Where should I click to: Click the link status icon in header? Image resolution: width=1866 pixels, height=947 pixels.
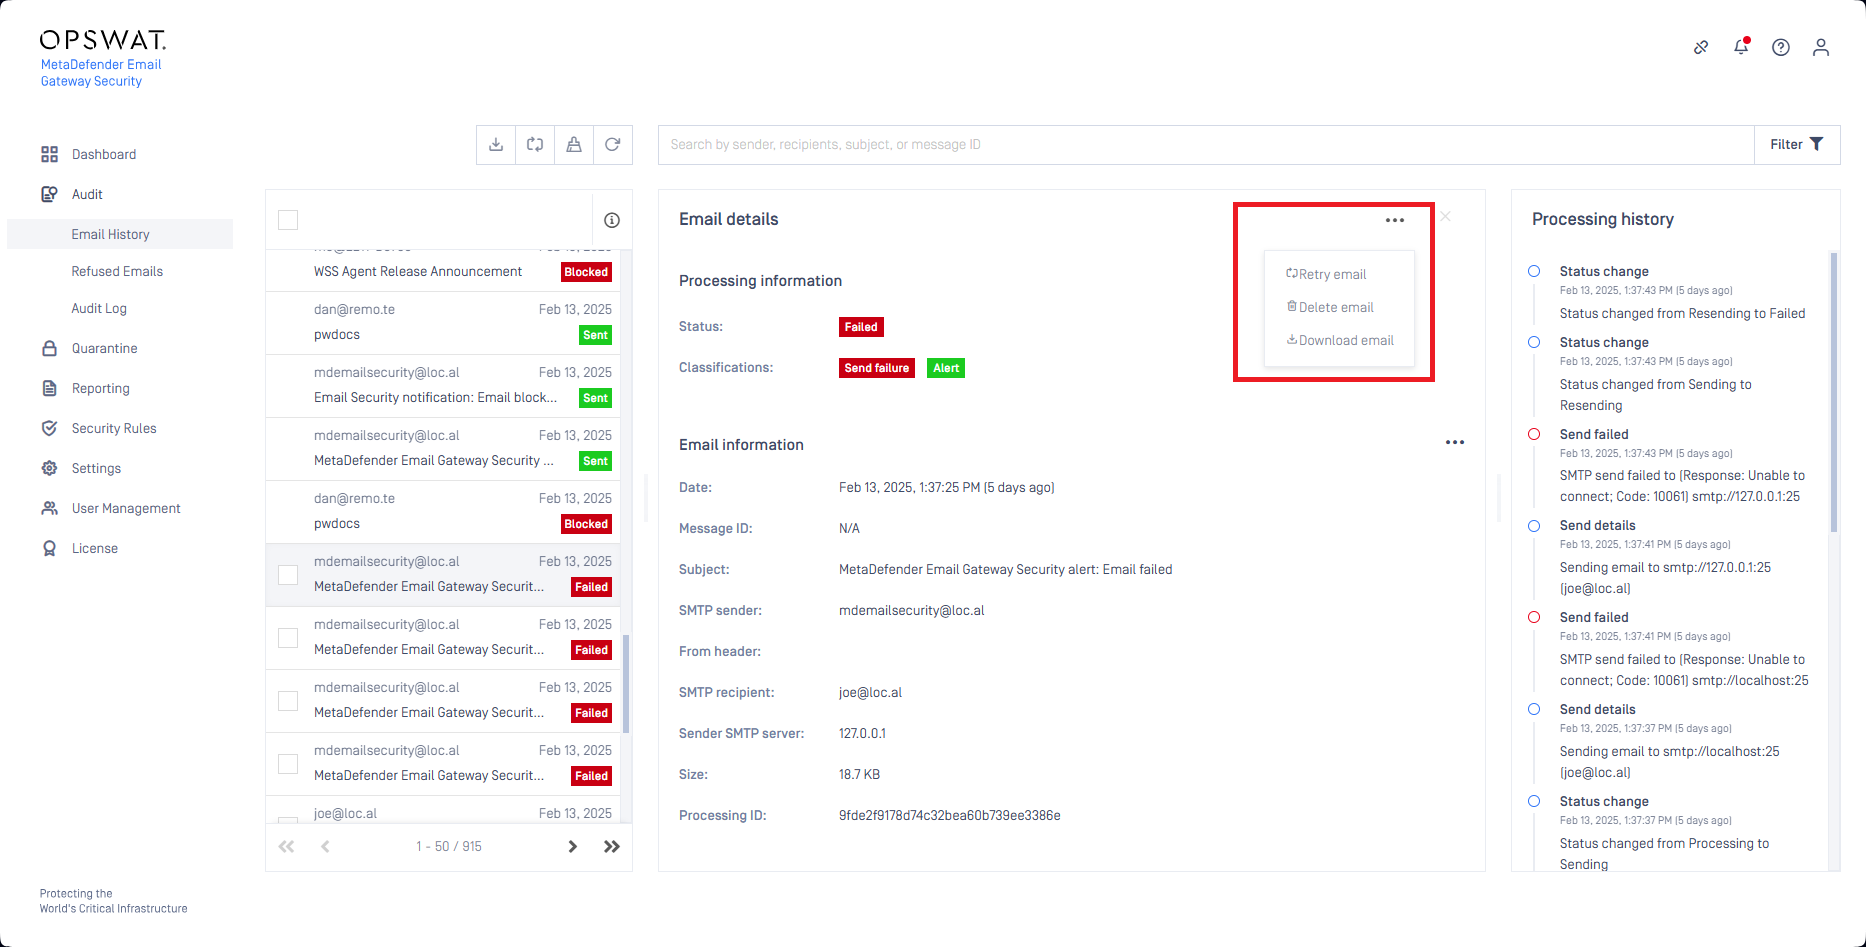(1701, 47)
